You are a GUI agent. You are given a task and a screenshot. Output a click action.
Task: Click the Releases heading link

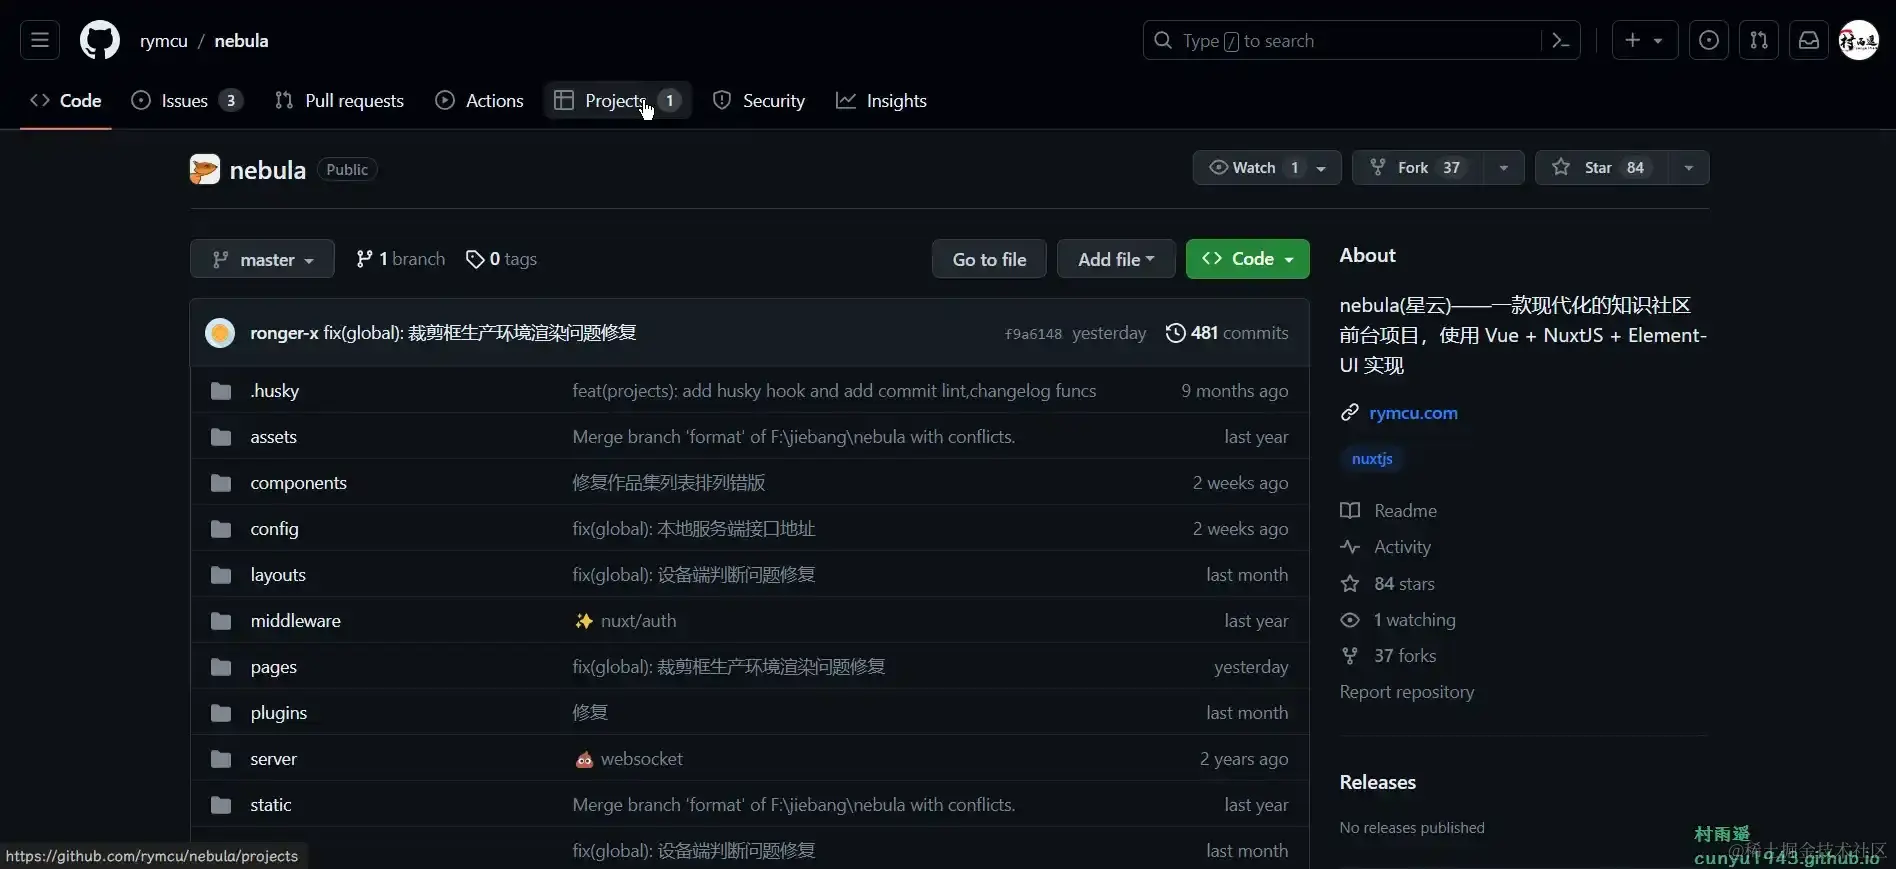click(x=1377, y=782)
